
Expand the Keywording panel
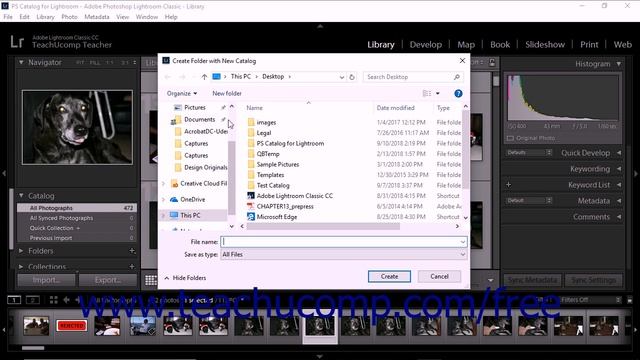coord(619,169)
